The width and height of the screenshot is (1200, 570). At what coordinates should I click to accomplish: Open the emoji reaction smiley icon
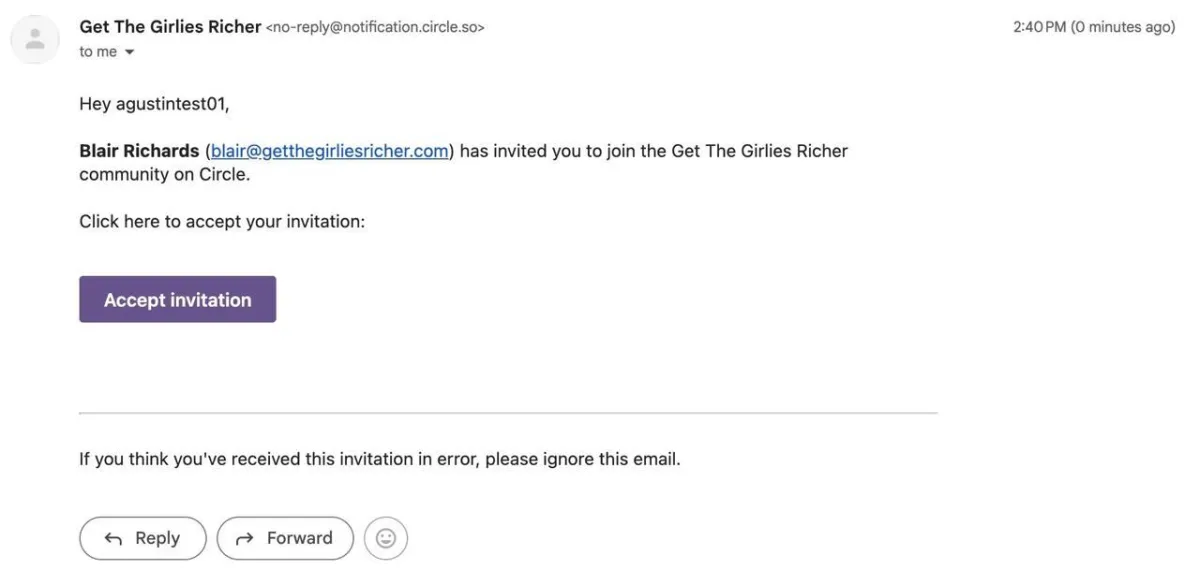386,538
